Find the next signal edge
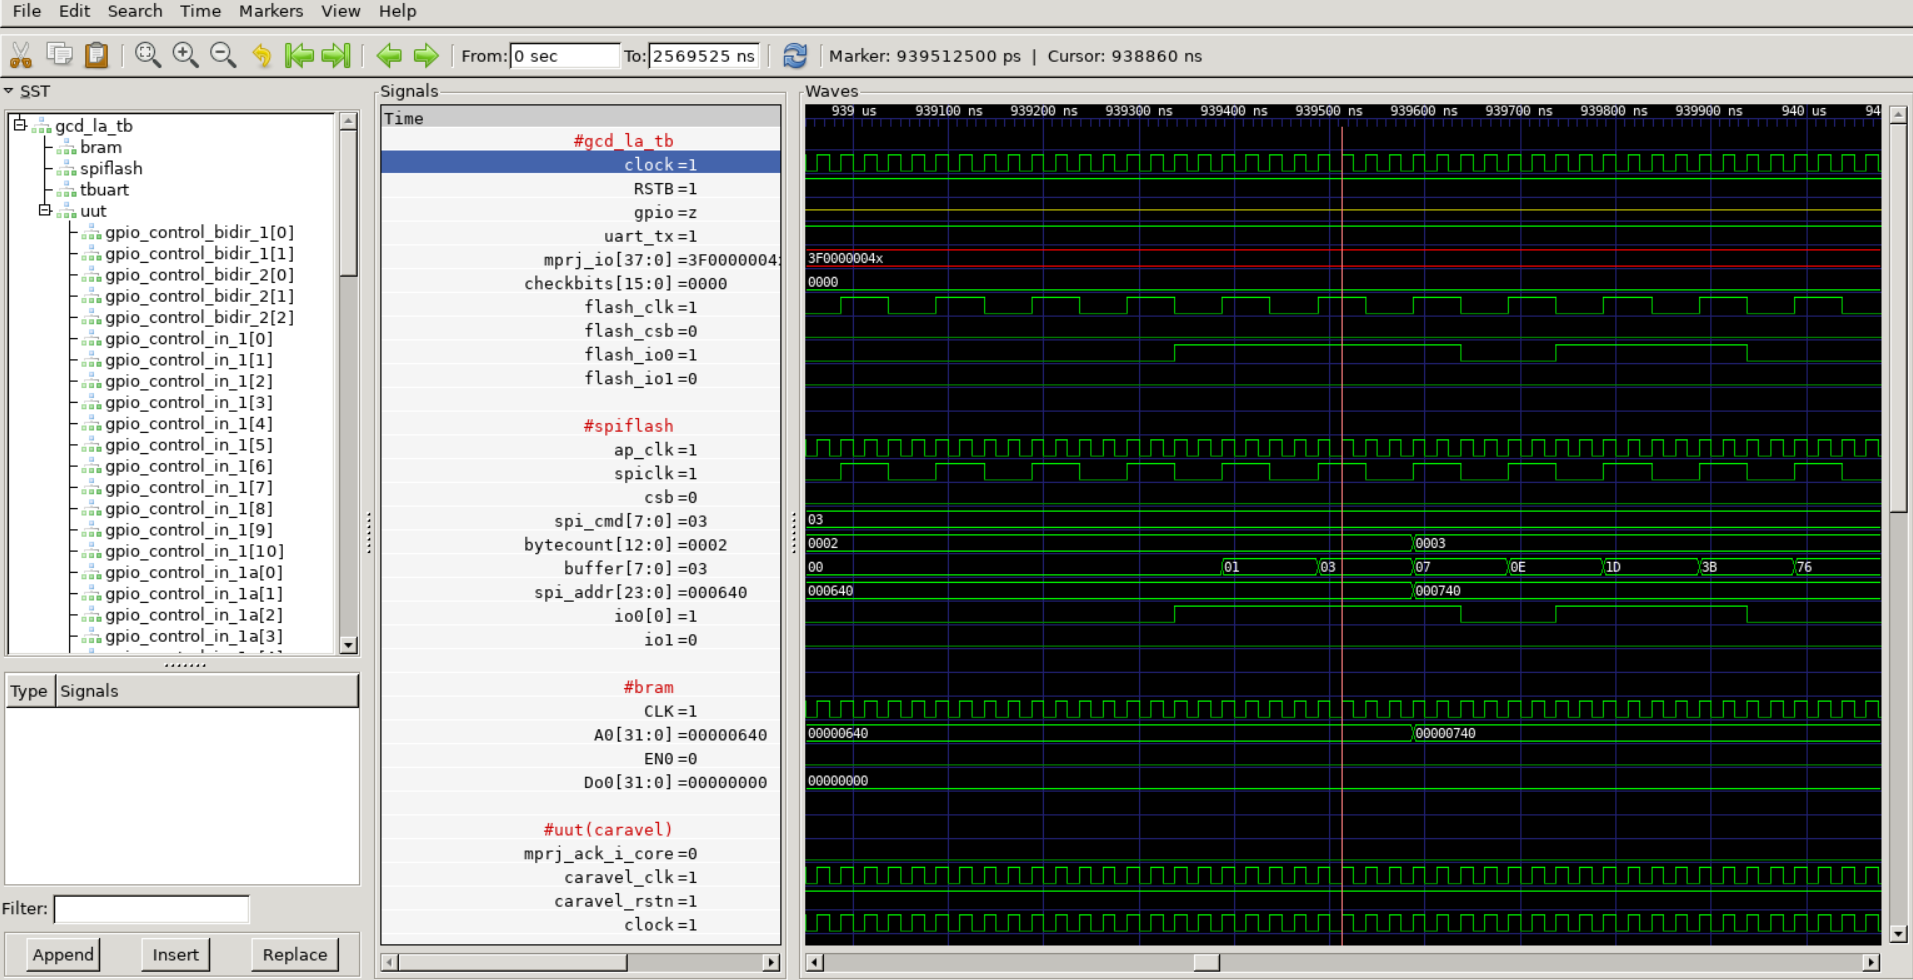Viewport: 1913px width, 980px height. (426, 56)
